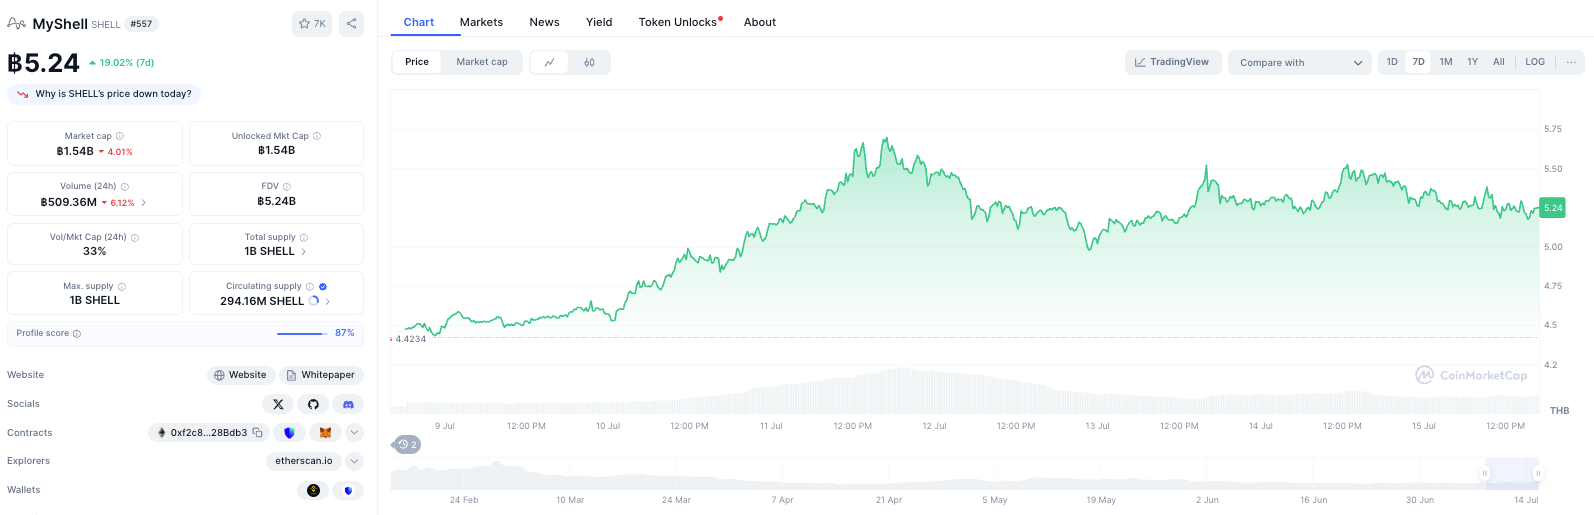Expand Total supply details arrow
Image resolution: width=1594 pixels, height=515 pixels.
click(x=304, y=251)
